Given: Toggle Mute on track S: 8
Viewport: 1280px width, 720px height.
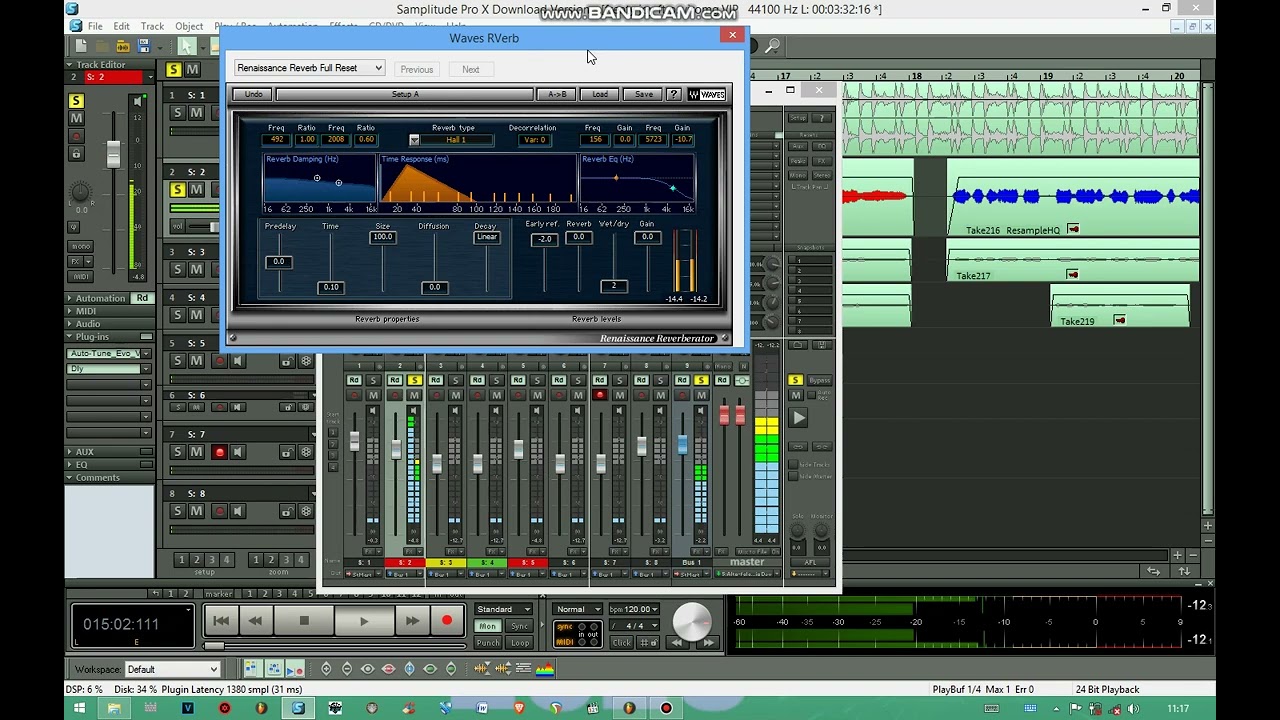Looking at the screenshot, I should [196, 511].
